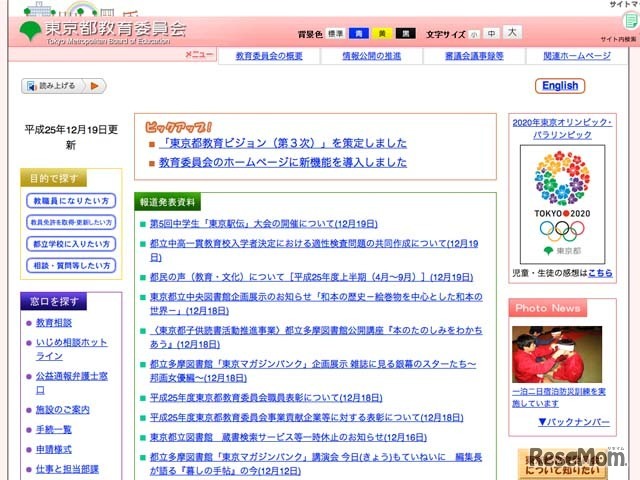Open 東京マガジンバンク講演会 暮しの手帖 link

click(x=316, y=464)
